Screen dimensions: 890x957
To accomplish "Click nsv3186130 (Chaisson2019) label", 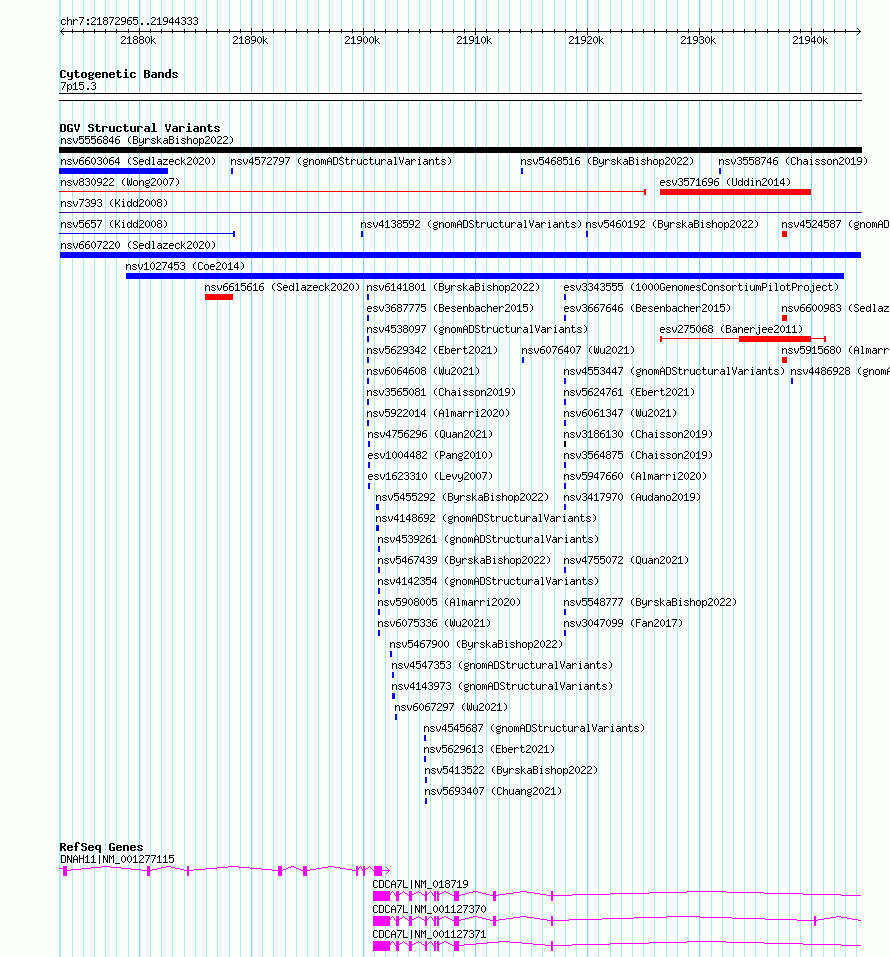I will [x=639, y=434].
